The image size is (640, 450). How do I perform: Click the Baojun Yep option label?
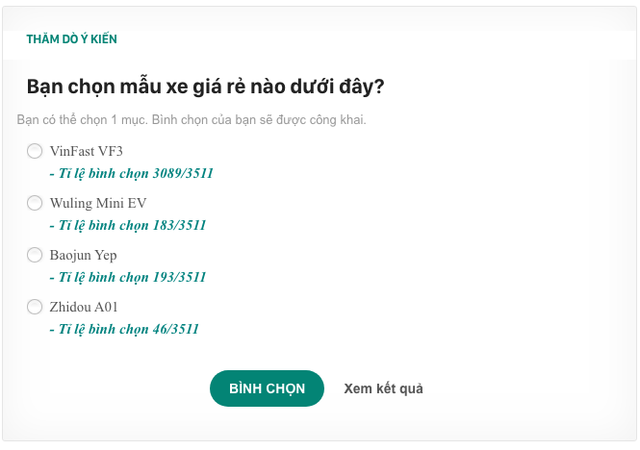point(83,255)
